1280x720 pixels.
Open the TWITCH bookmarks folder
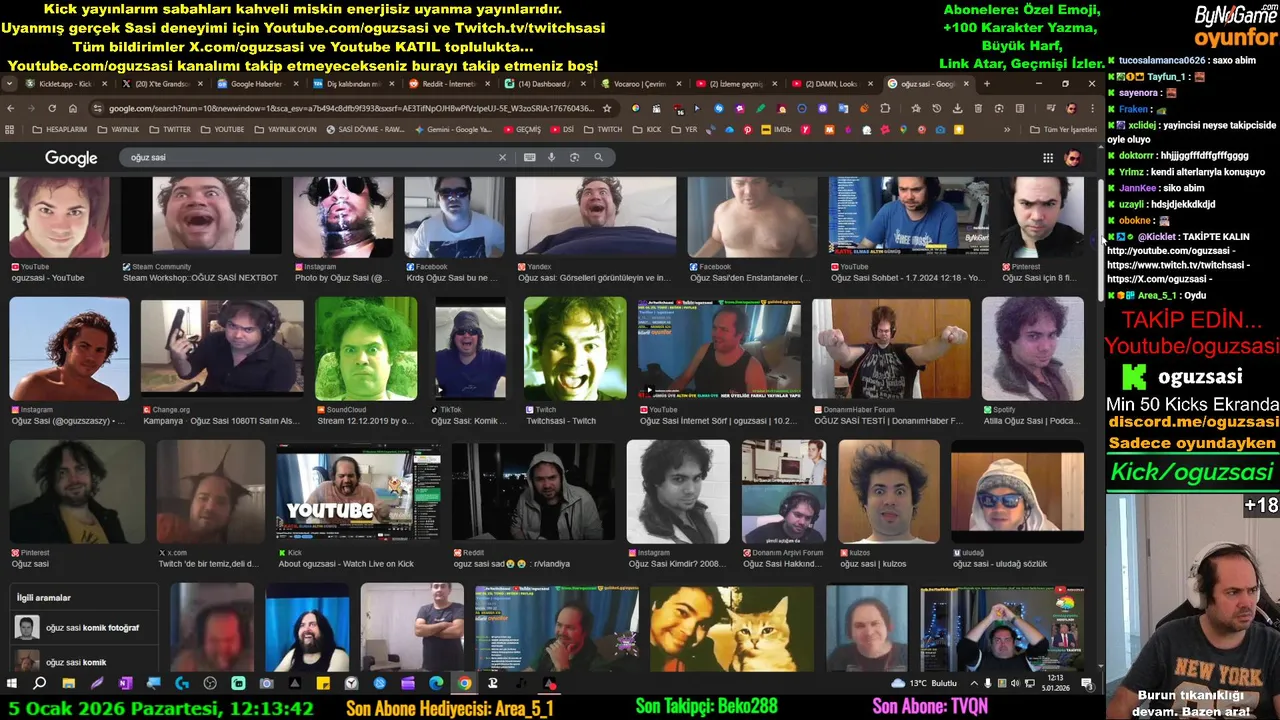tap(603, 129)
